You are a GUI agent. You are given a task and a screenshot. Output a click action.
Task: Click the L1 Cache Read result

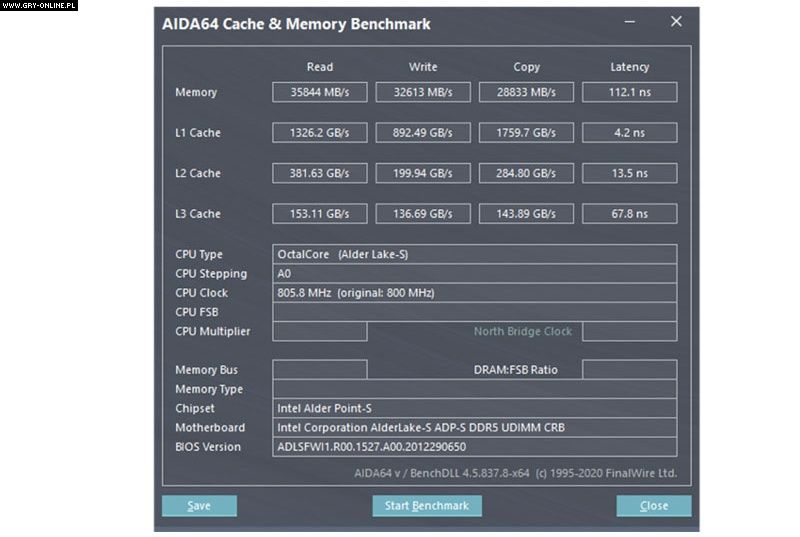click(x=320, y=133)
